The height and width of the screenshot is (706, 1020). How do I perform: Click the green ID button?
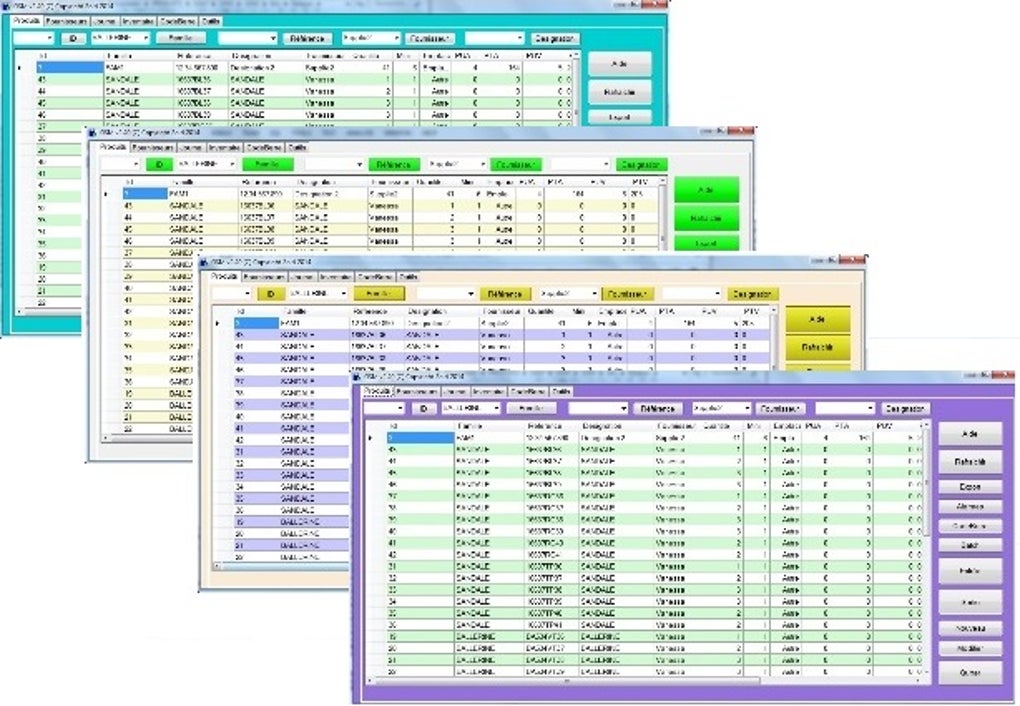(160, 164)
